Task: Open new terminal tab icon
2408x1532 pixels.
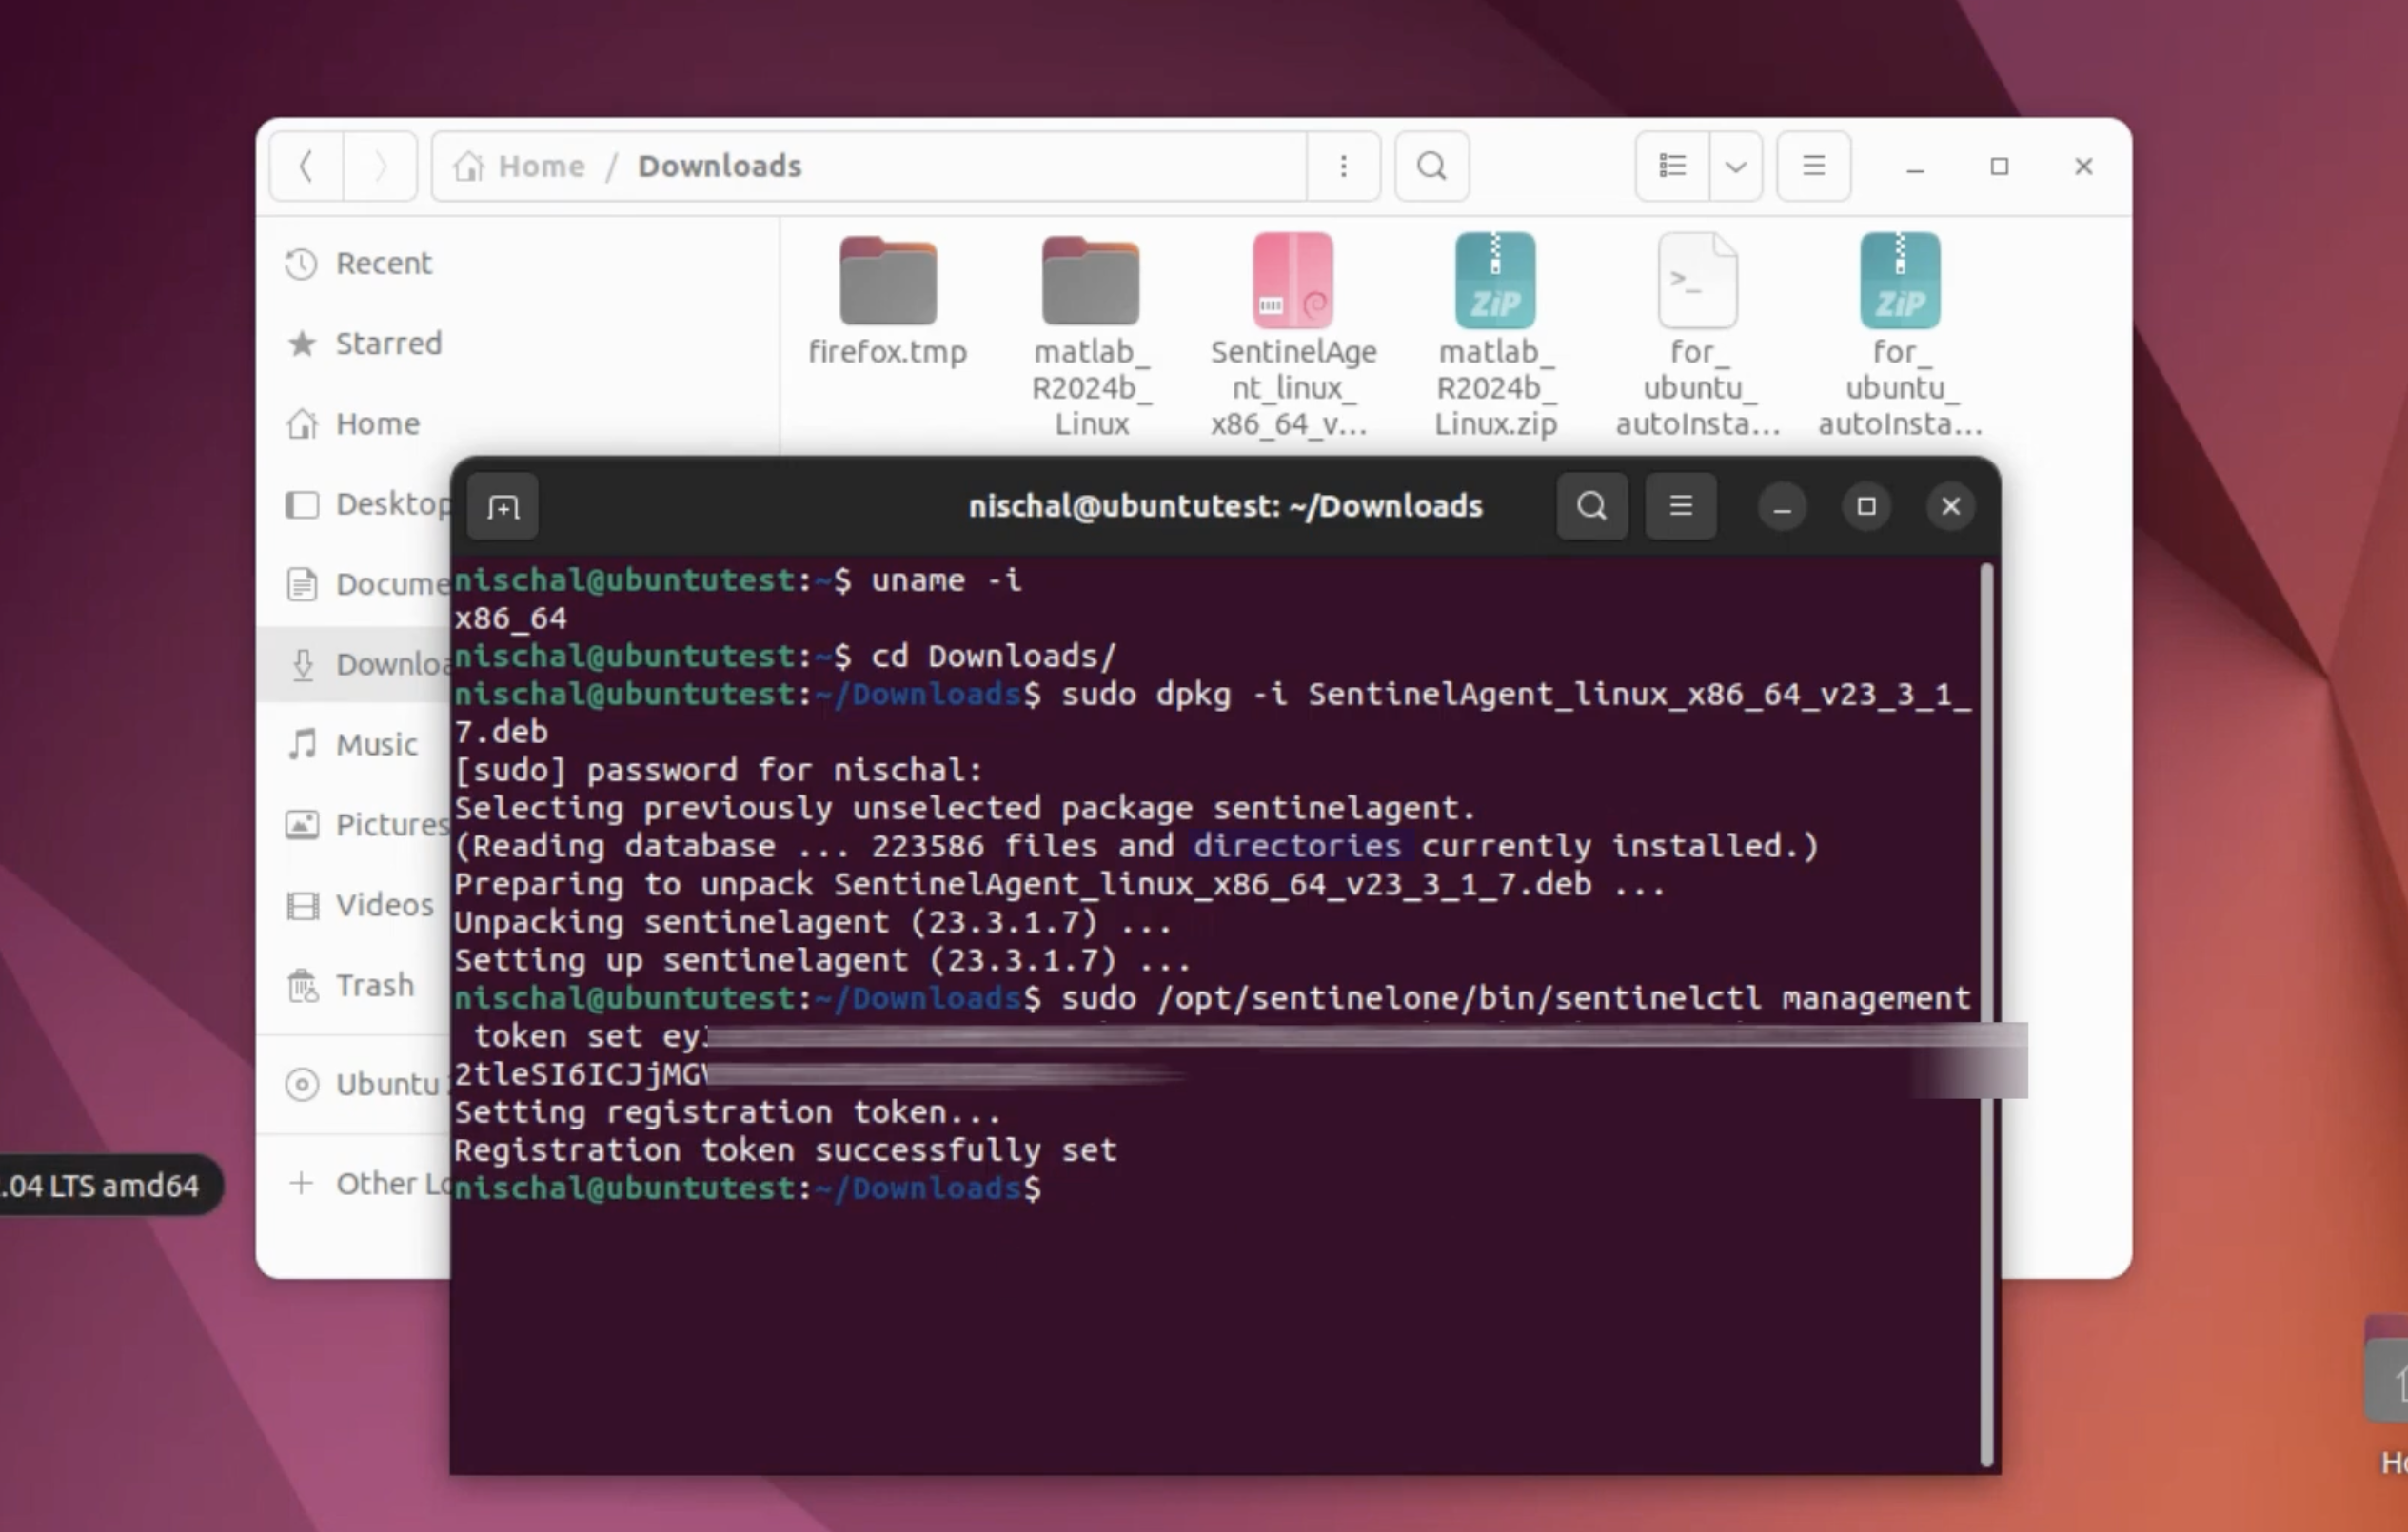Action: point(503,507)
